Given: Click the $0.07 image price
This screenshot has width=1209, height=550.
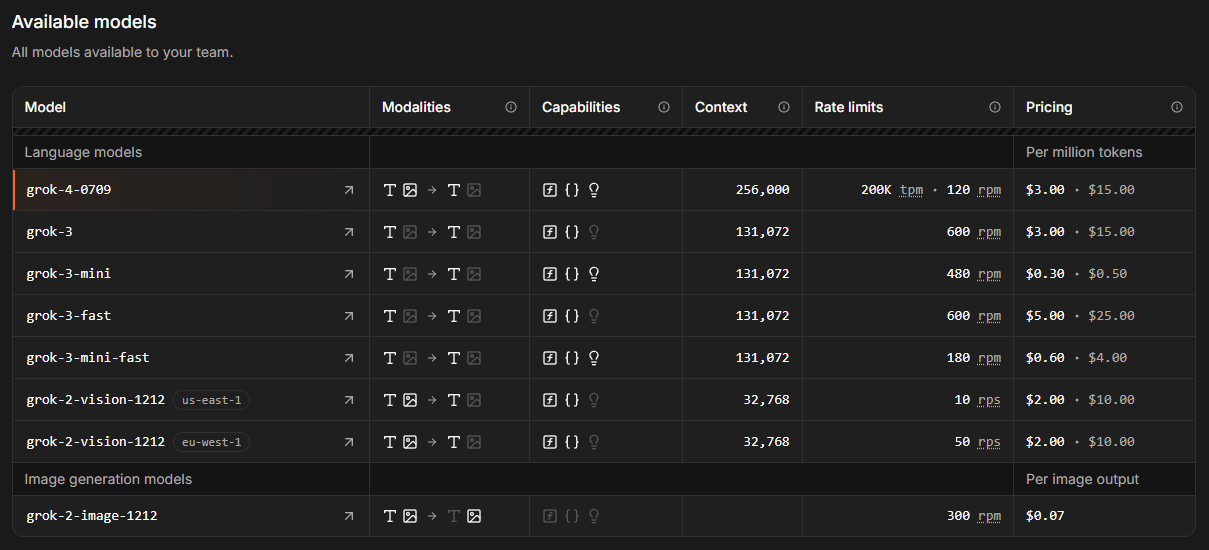Looking at the screenshot, I should pyautogui.click(x=1045, y=516).
